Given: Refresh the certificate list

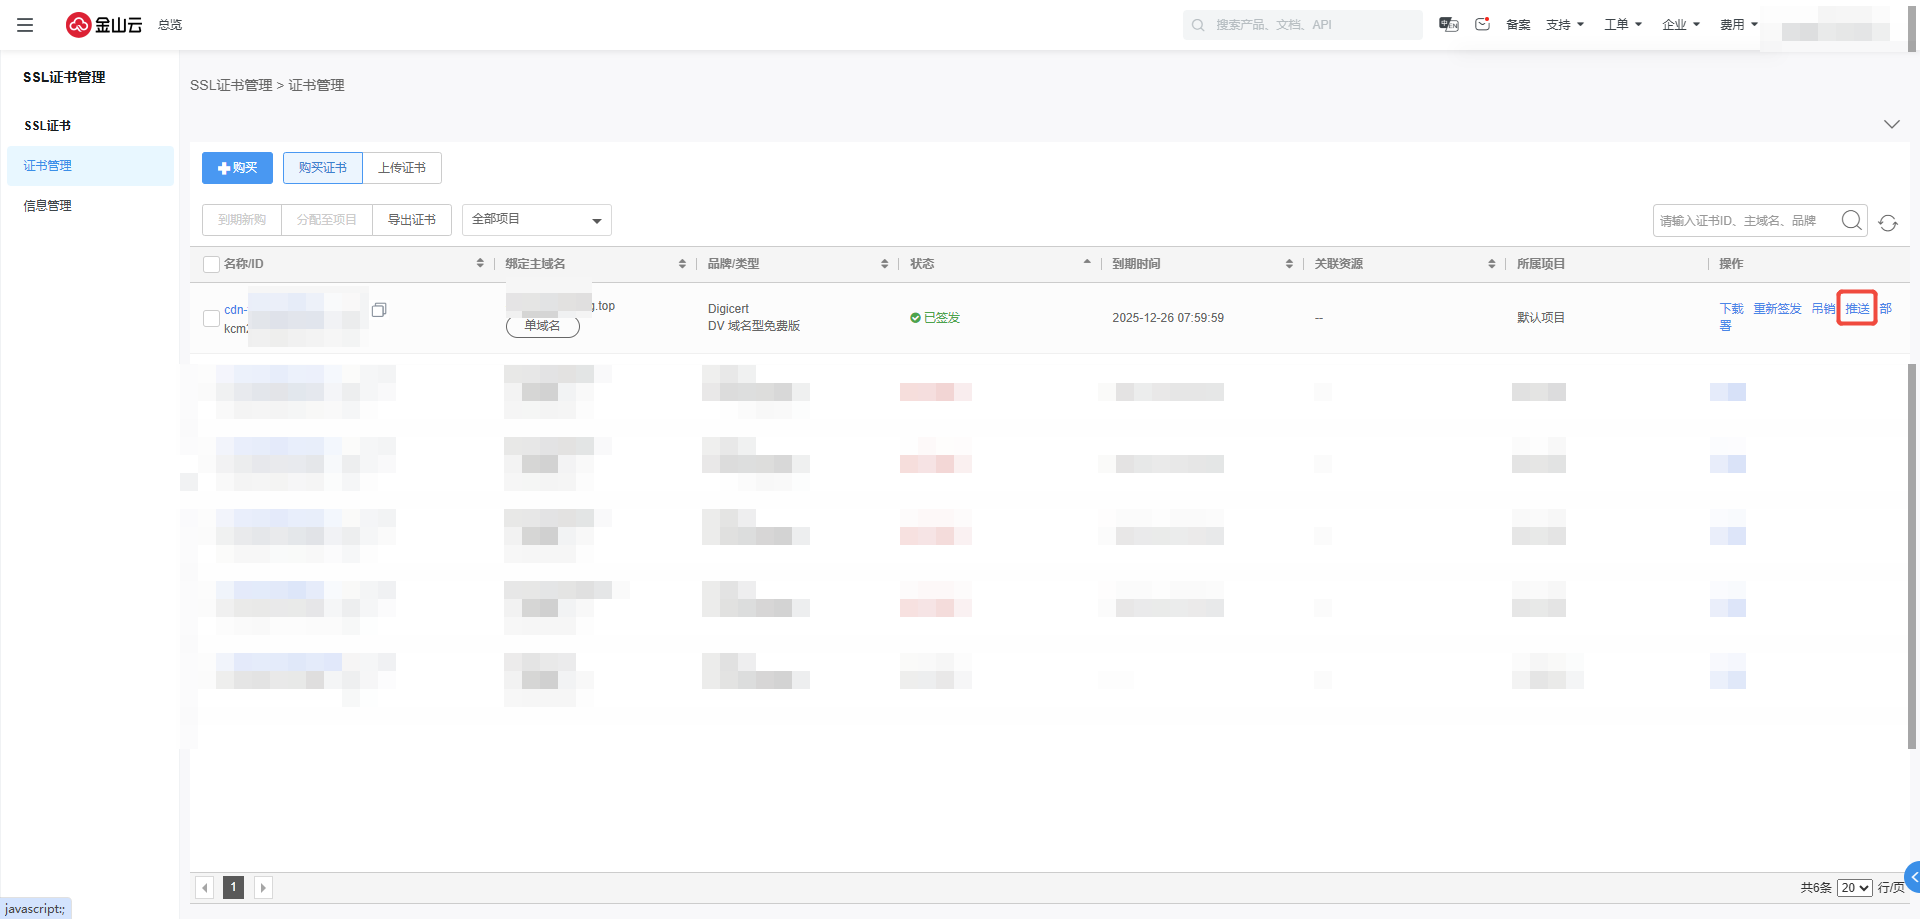Looking at the screenshot, I should pos(1888,223).
